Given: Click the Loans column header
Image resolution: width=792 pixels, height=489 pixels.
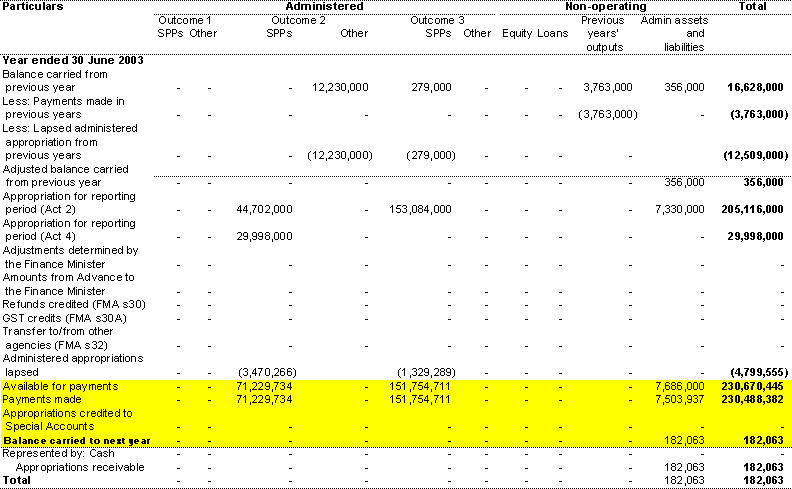Looking at the screenshot, I should 551,33.
